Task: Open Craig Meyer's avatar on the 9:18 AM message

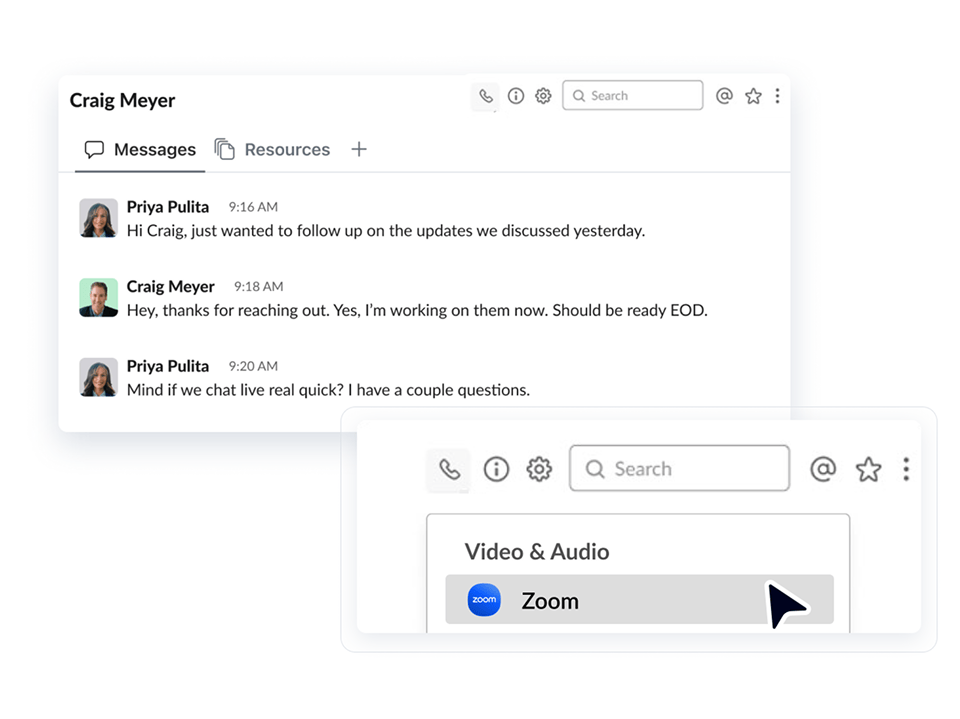Action: [x=98, y=298]
